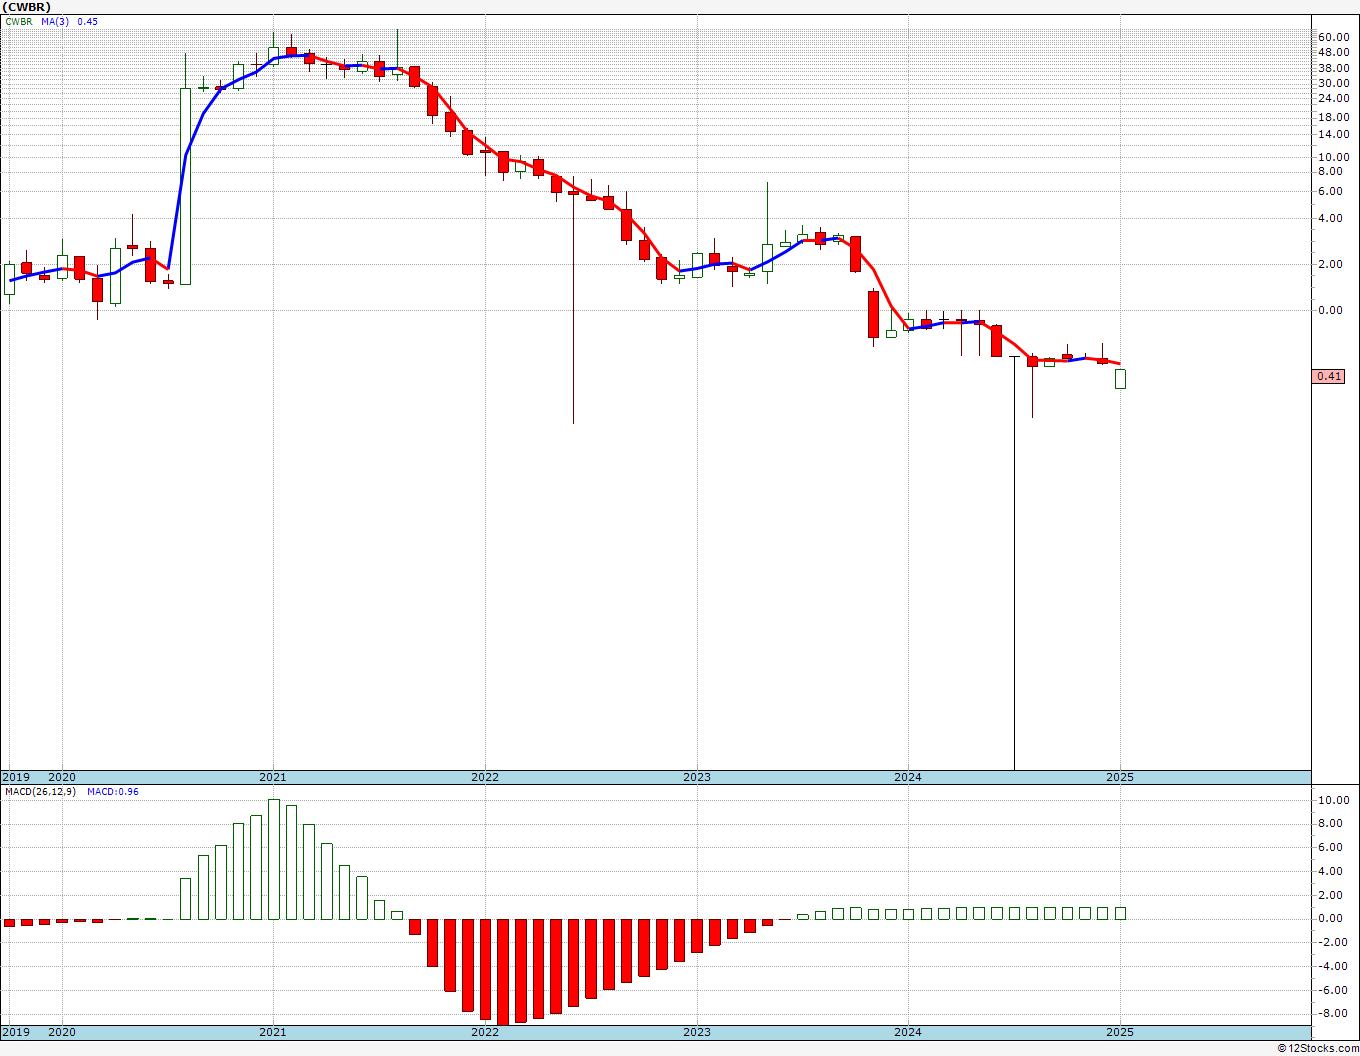Select the tallest green MACD bar at 2021
Viewport: 1360px width, 1056px height.
pos(274,859)
